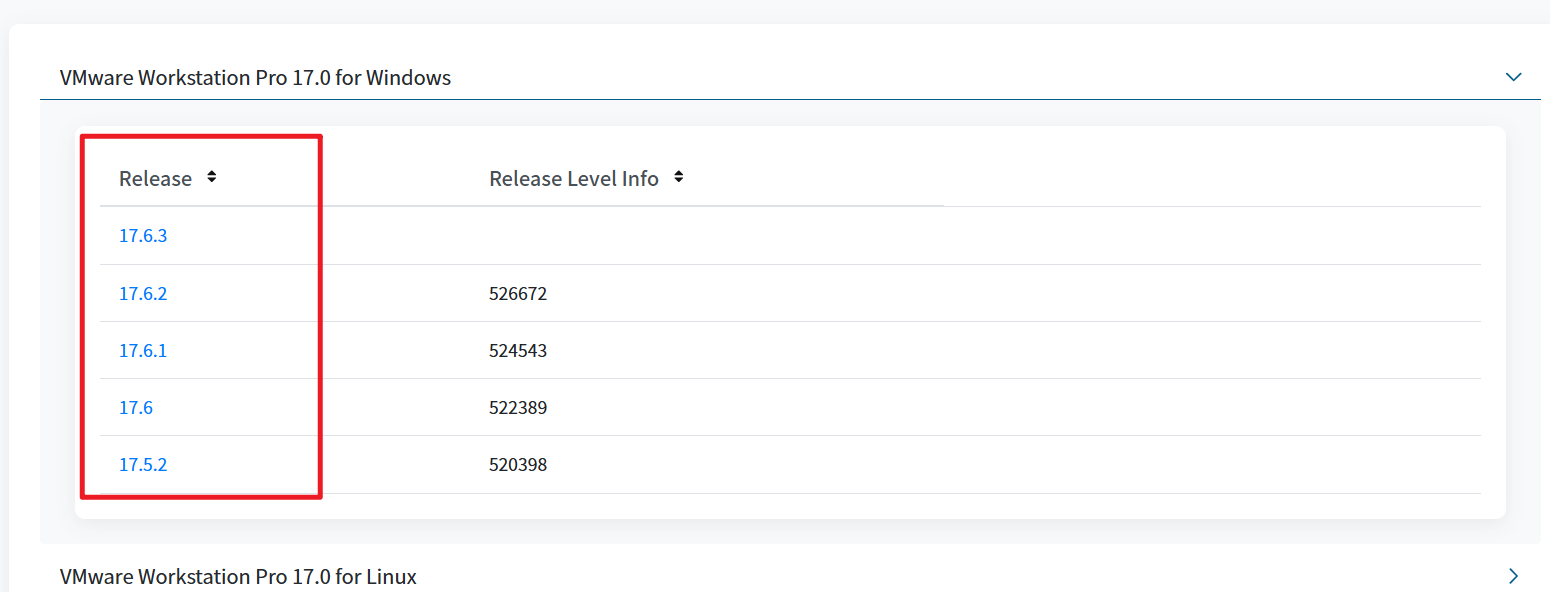The width and height of the screenshot is (1550, 592).
Task: Open the 17.6 release link
Action: (136, 407)
